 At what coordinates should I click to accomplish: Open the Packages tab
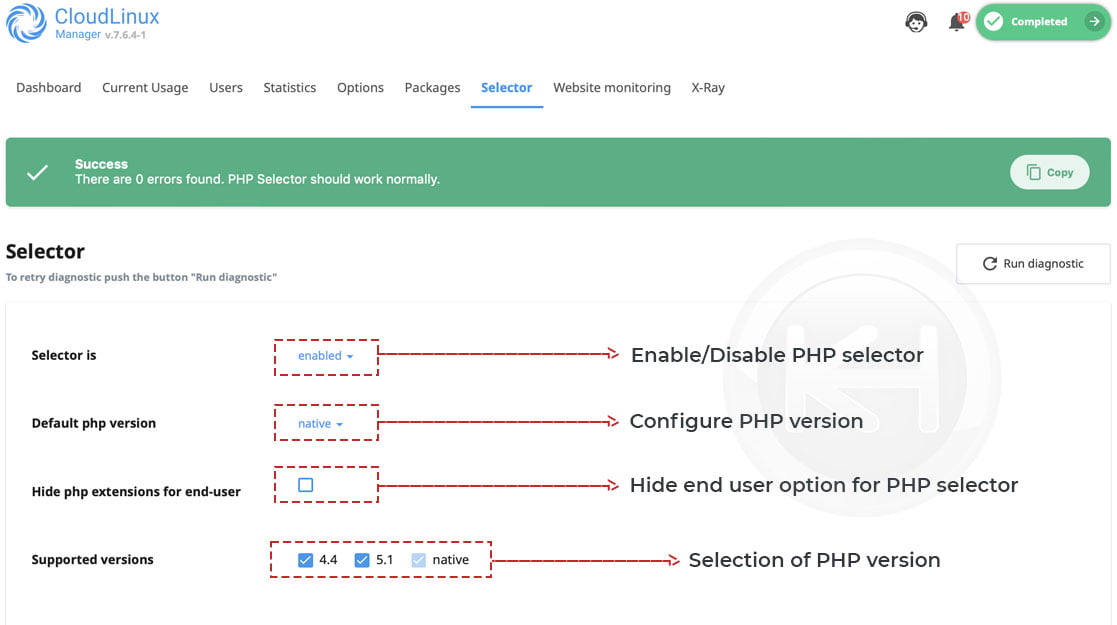pyautogui.click(x=432, y=88)
